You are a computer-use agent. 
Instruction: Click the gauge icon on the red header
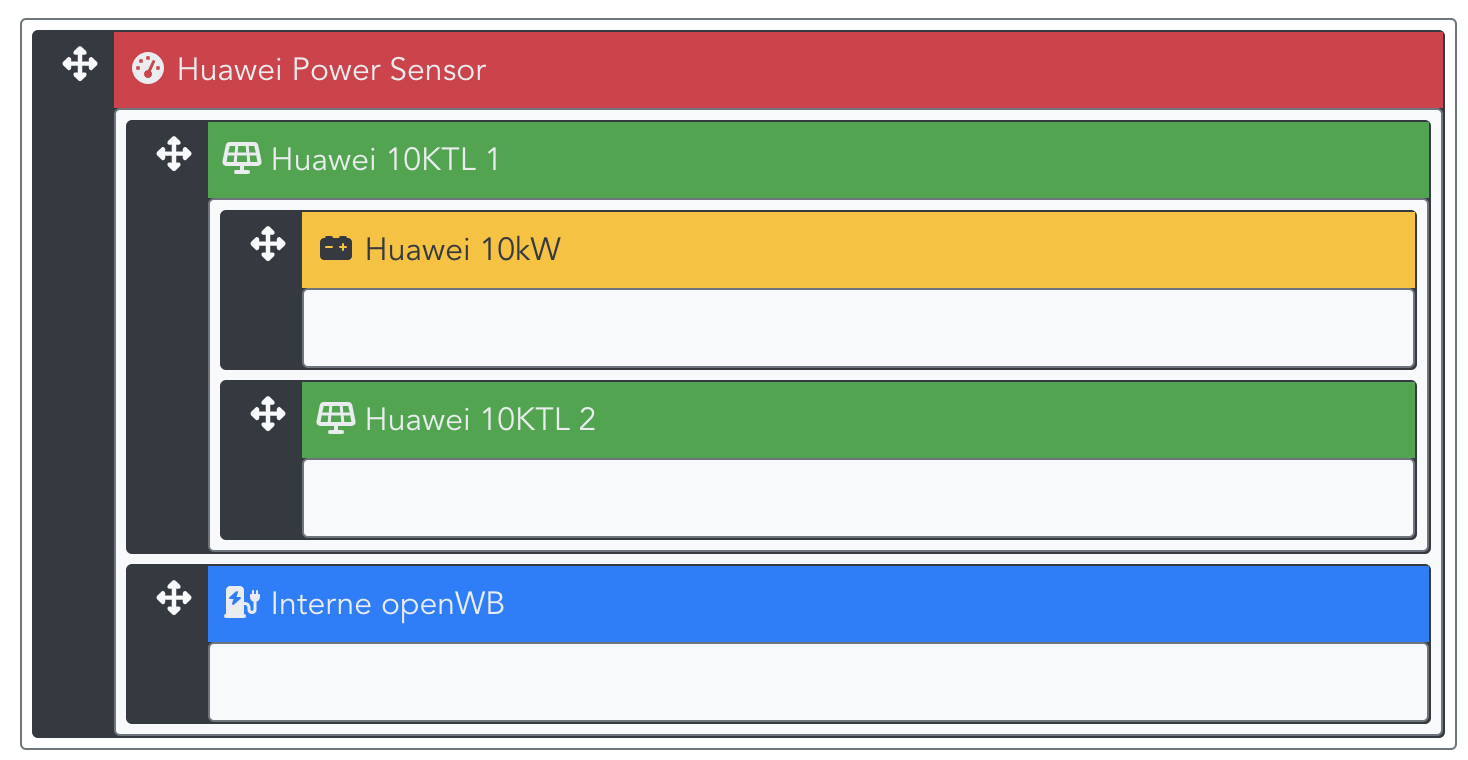point(148,69)
